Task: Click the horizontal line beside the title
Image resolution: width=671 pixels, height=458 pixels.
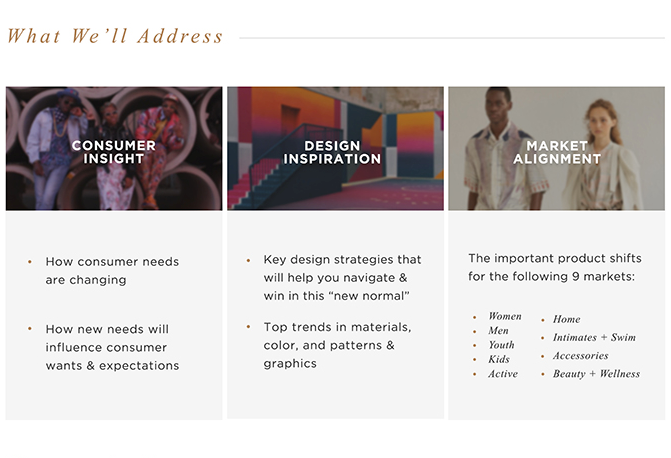Action: [x=450, y=38]
